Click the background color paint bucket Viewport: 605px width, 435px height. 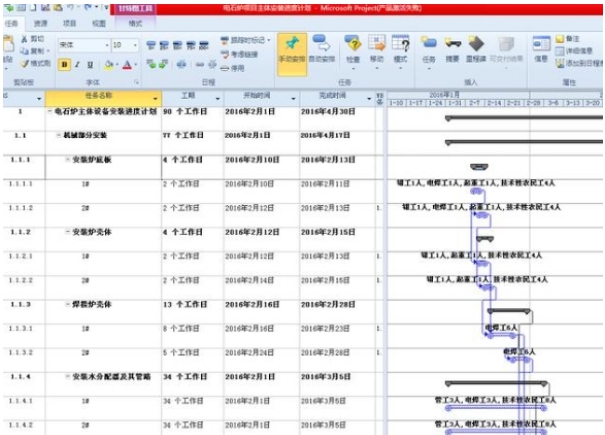(108, 65)
